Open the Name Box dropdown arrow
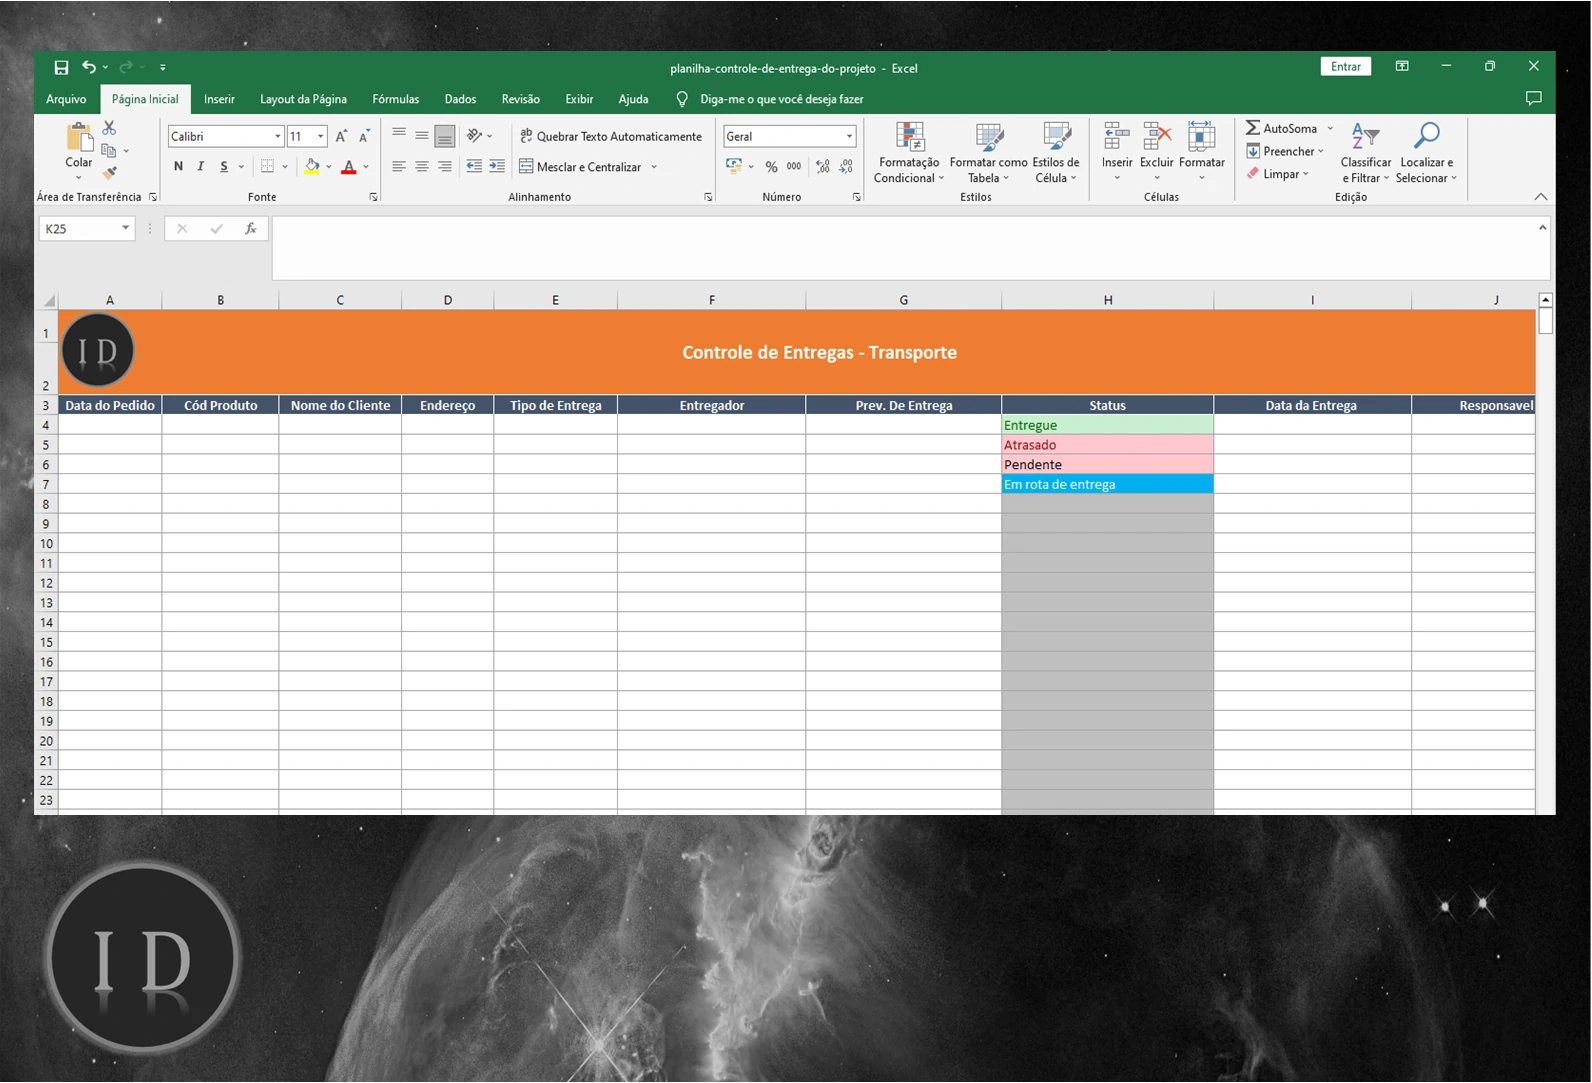Image resolution: width=1592 pixels, height=1083 pixels. coord(125,229)
